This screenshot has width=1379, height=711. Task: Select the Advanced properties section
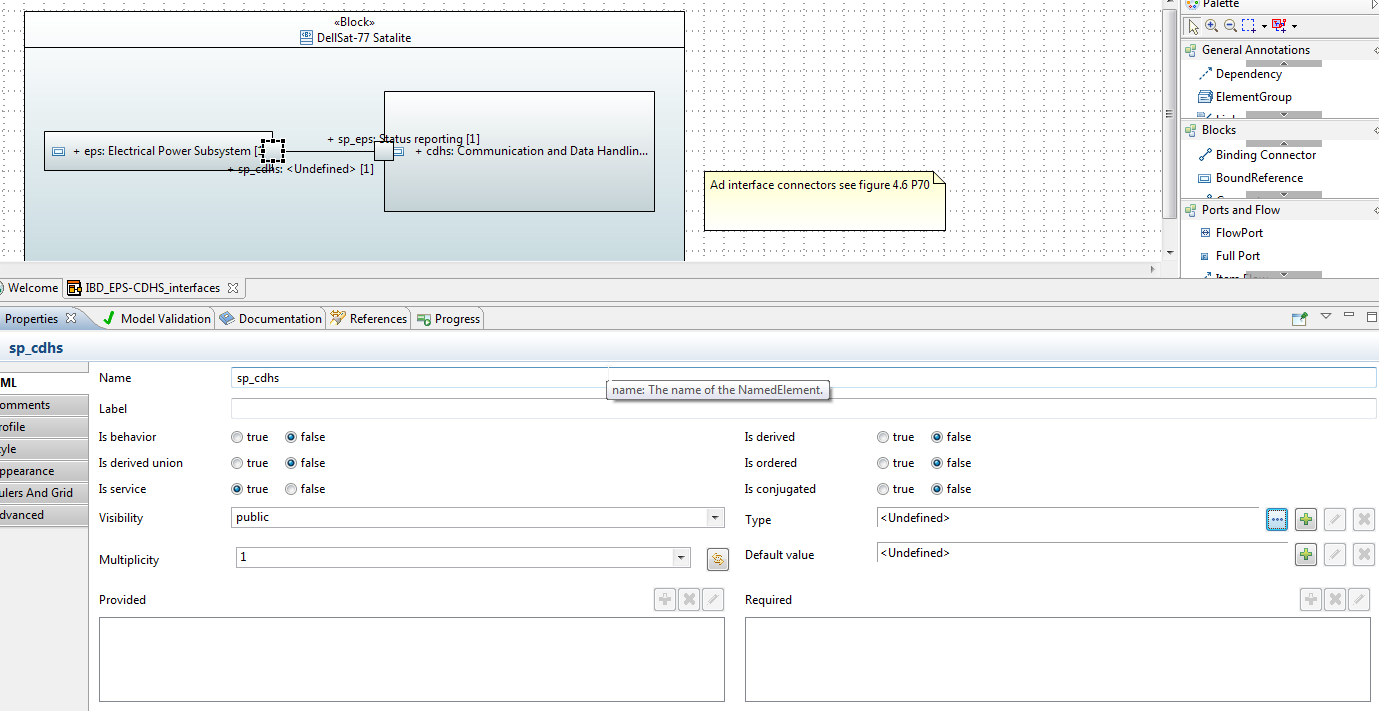[43, 515]
